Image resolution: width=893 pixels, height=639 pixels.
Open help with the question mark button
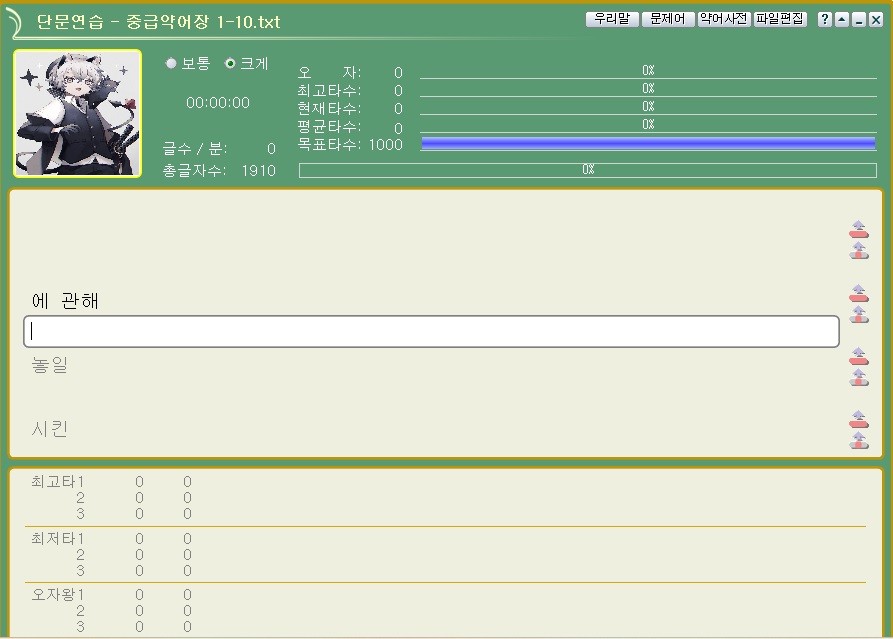[x=824, y=20]
